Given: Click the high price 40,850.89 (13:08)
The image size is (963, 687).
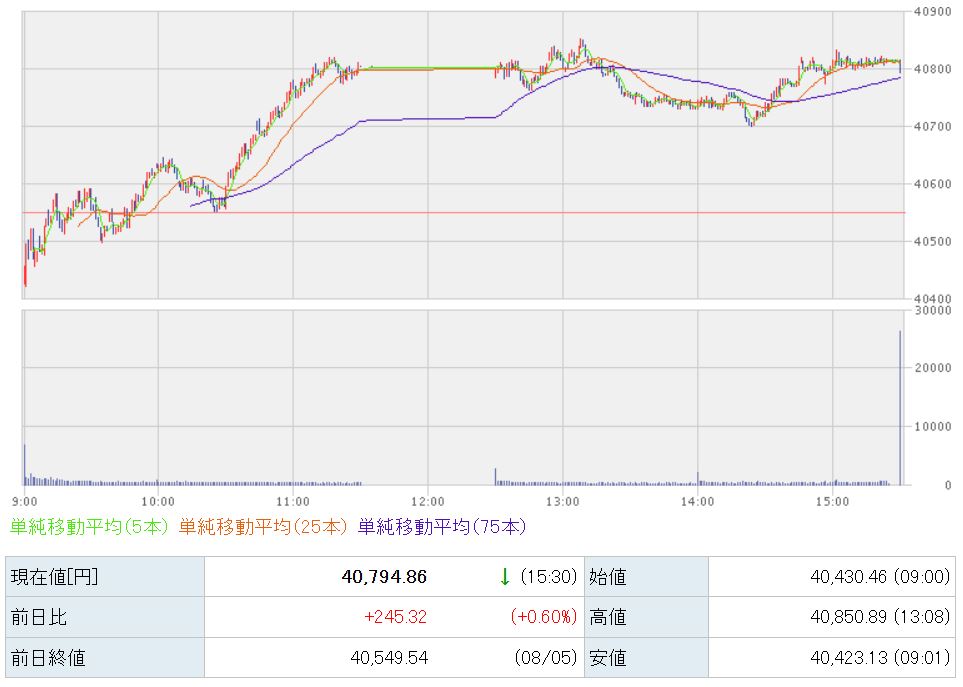Looking at the screenshot, I should coord(879,616).
